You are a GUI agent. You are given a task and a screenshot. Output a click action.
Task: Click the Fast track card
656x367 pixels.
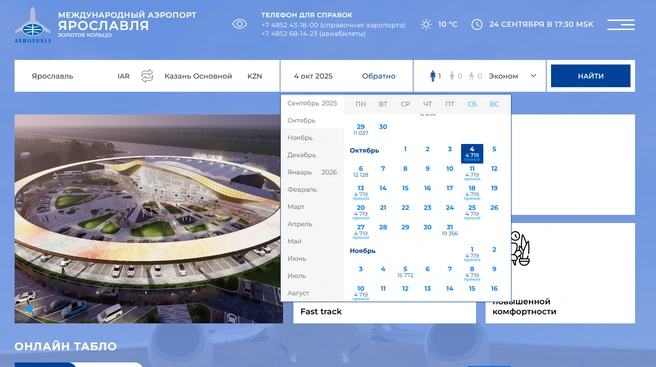[384, 311]
